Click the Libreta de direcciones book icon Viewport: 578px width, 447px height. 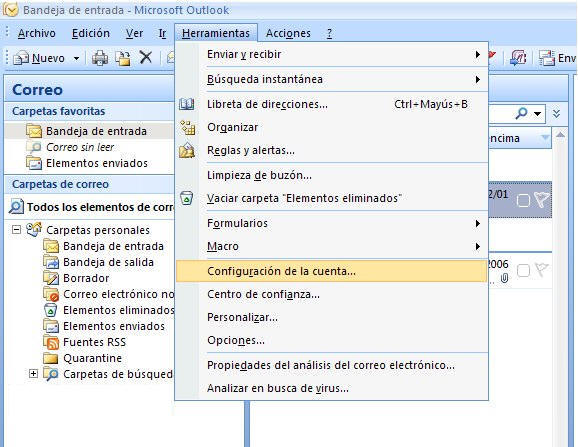pyautogui.click(x=187, y=104)
